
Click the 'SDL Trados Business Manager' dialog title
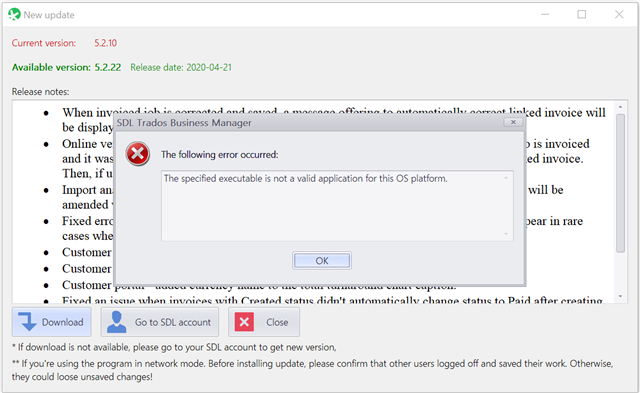point(184,123)
